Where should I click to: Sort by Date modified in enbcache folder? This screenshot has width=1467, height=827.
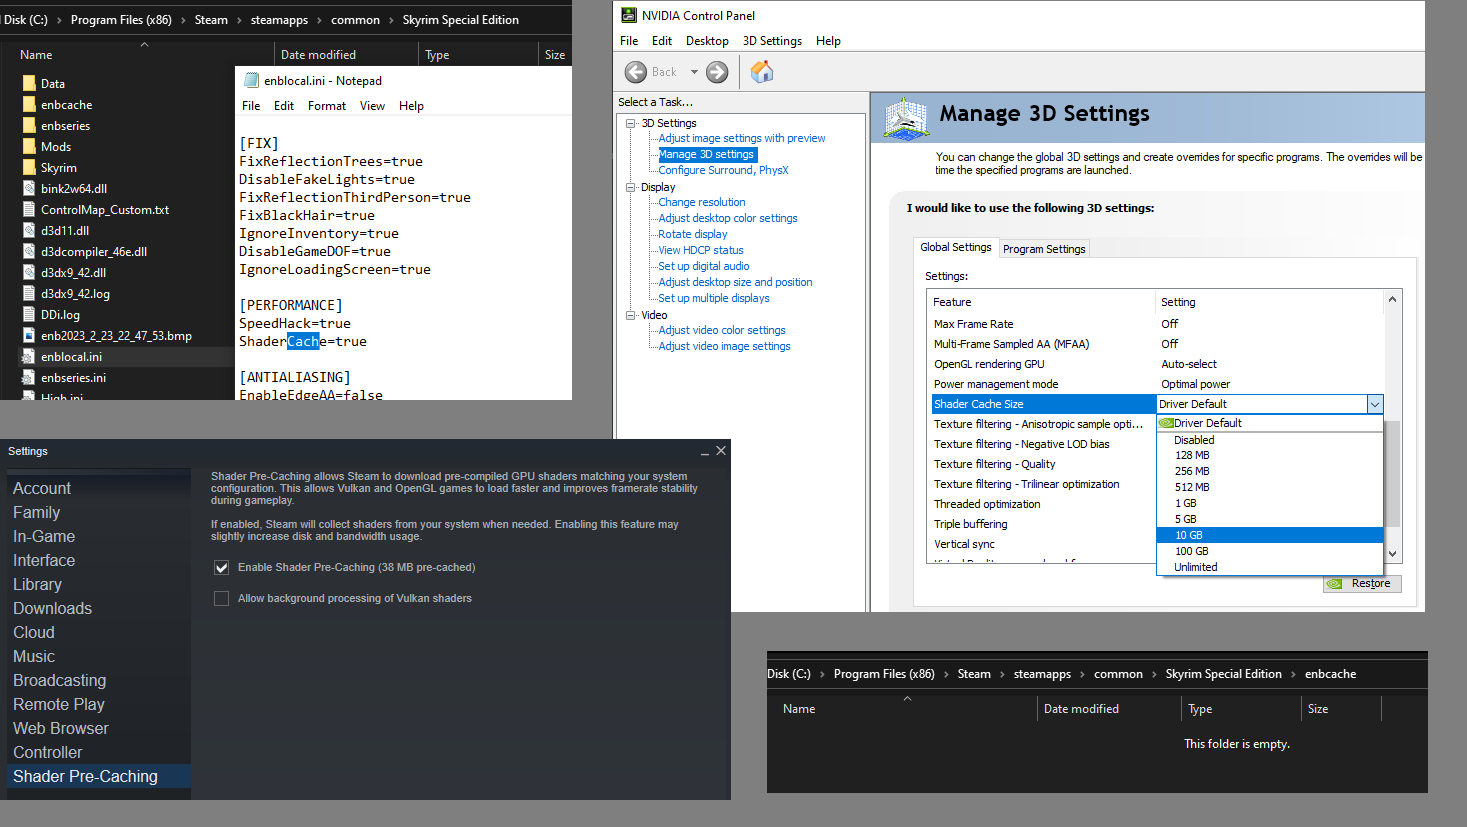1081,709
